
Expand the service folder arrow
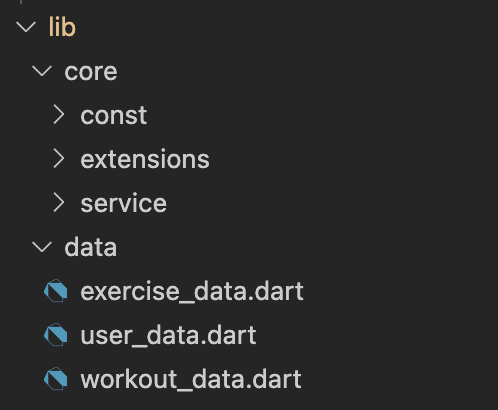click(x=59, y=203)
